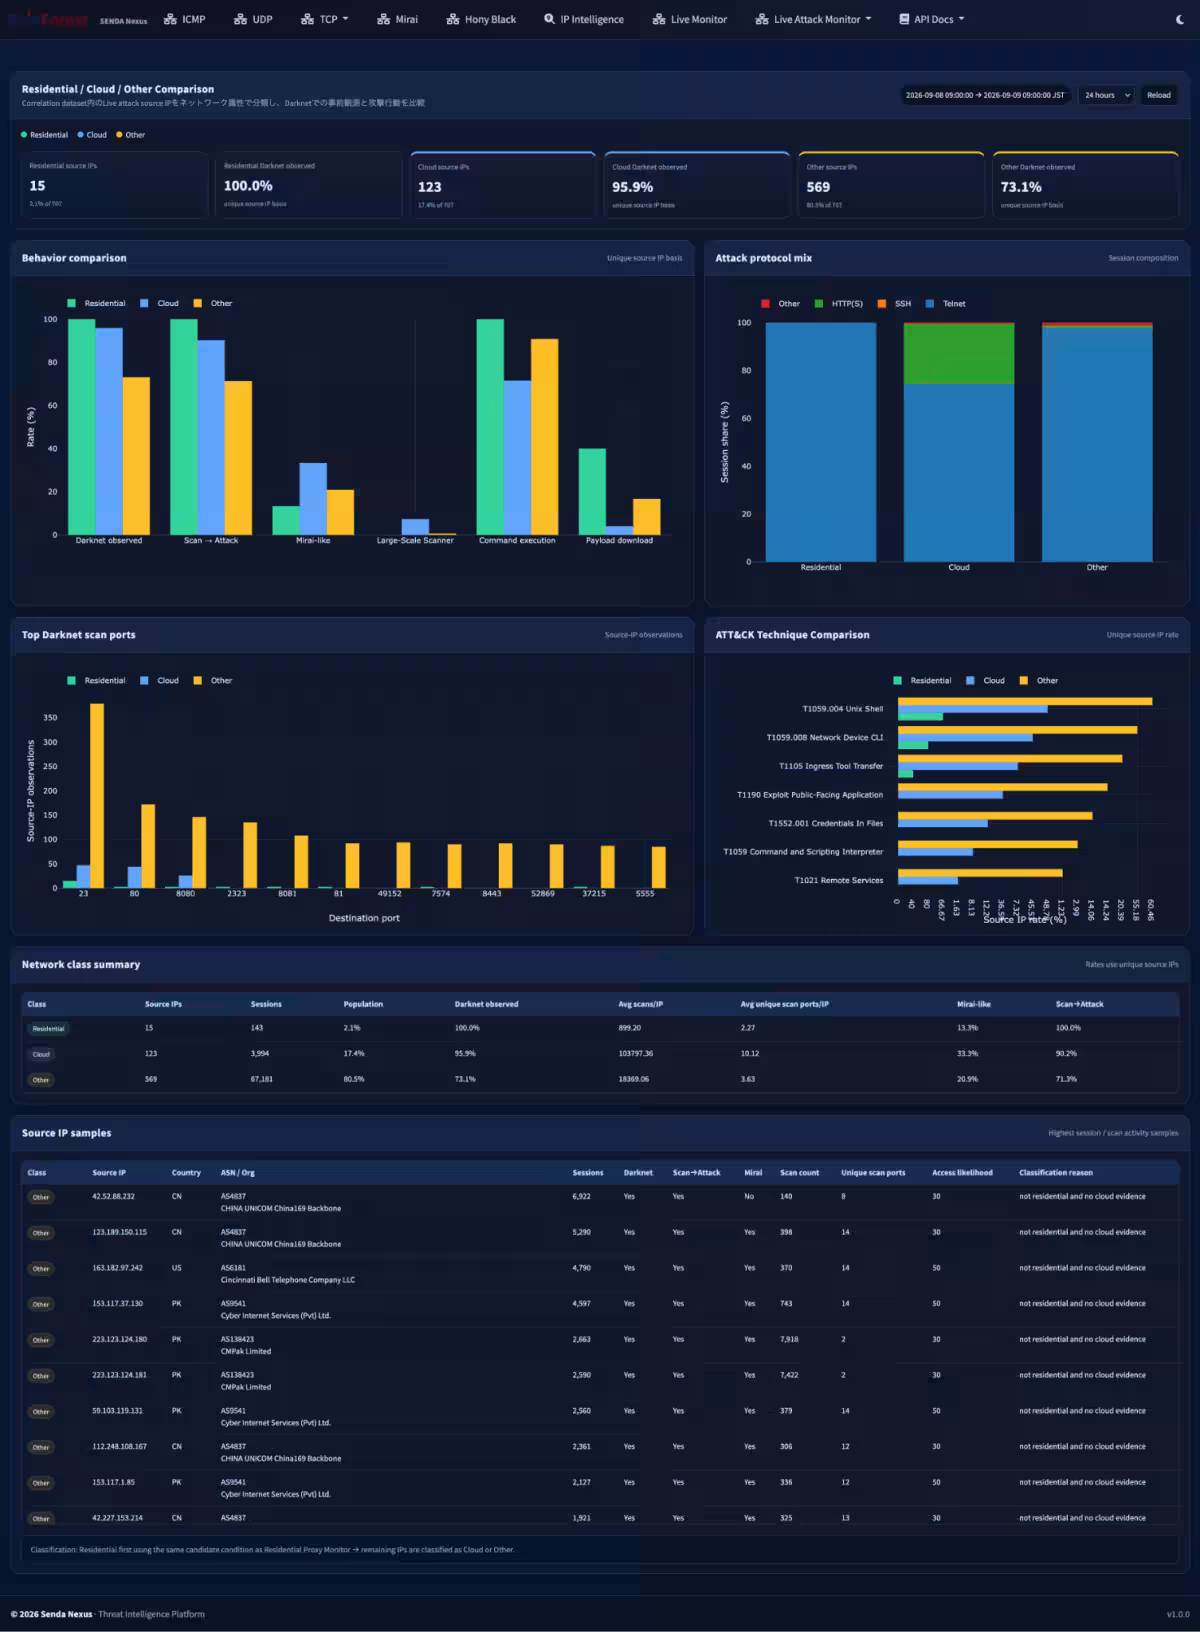This screenshot has height=1632, width=1200.
Task: Click the Darknet observed header in summary table
Action: click(x=486, y=1004)
